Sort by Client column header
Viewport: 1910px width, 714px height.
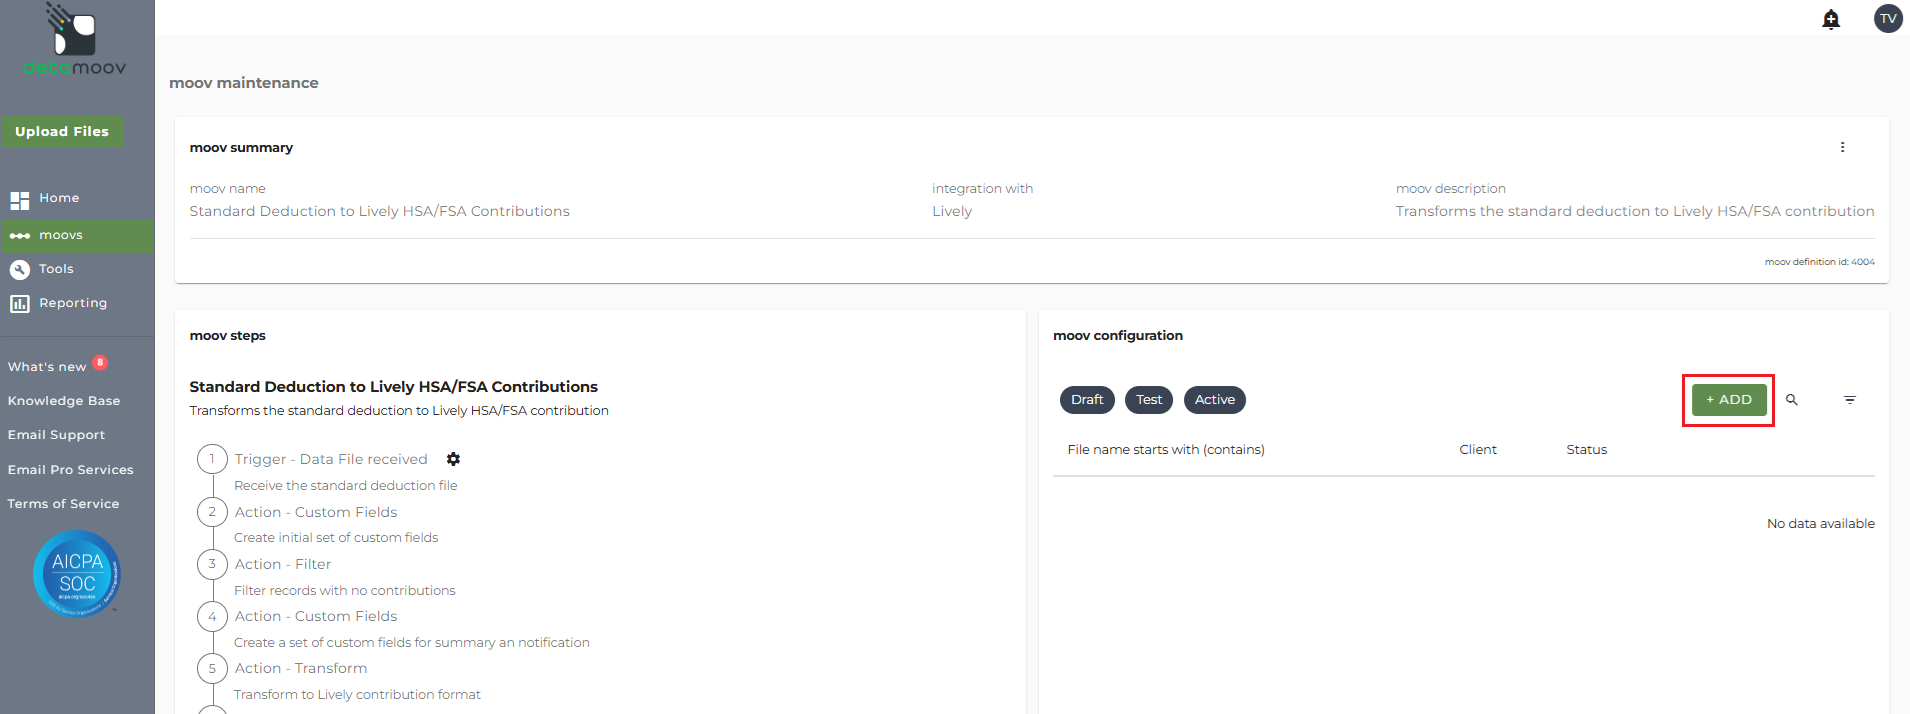click(x=1478, y=450)
